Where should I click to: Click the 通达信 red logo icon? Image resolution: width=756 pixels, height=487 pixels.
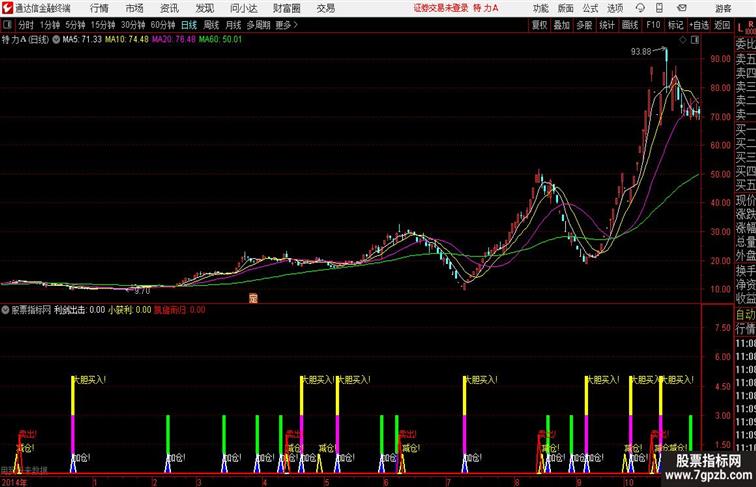tap(7, 8)
